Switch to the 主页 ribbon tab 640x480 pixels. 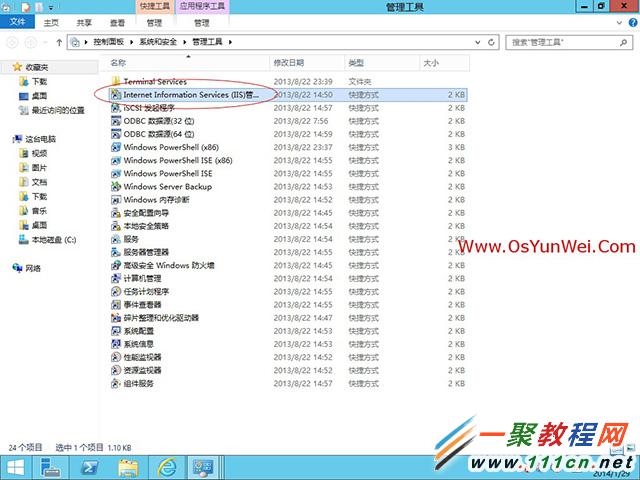51,23
